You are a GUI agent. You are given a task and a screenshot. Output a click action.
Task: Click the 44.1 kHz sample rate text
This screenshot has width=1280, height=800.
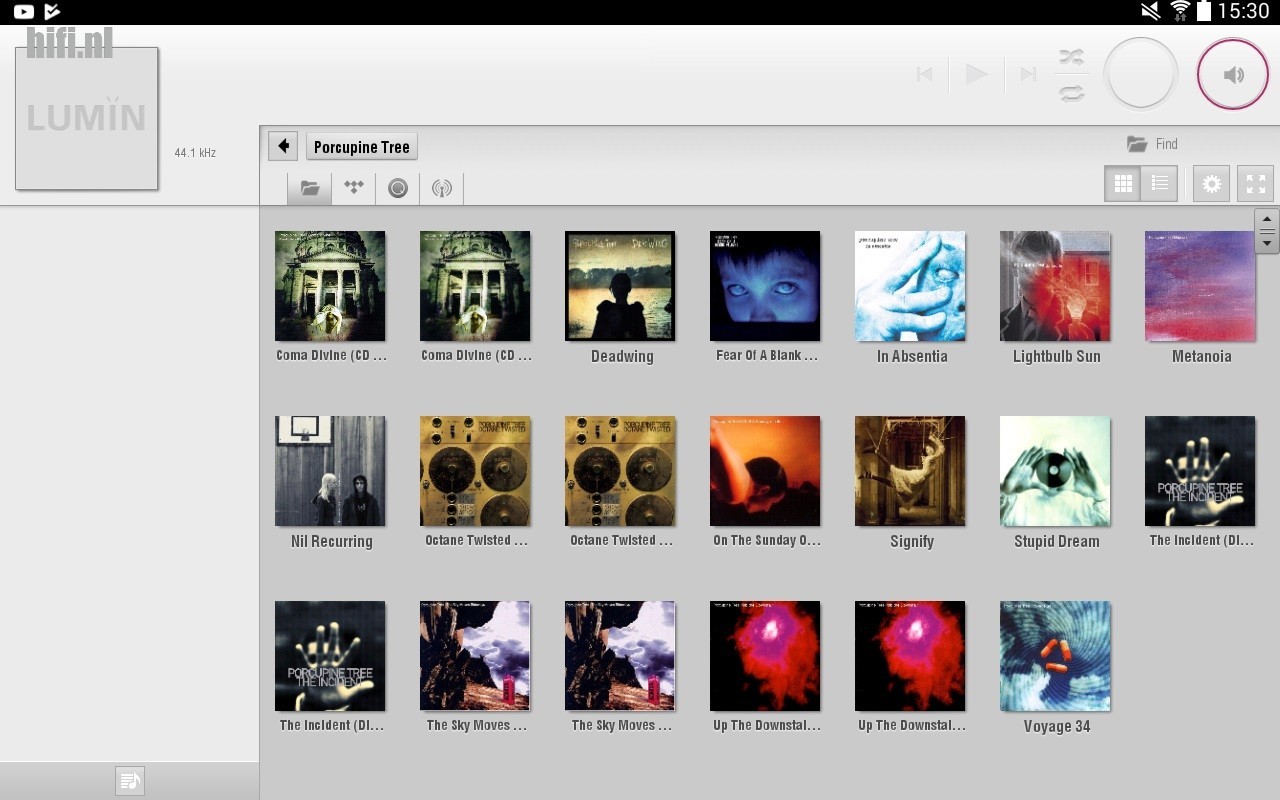point(195,153)
